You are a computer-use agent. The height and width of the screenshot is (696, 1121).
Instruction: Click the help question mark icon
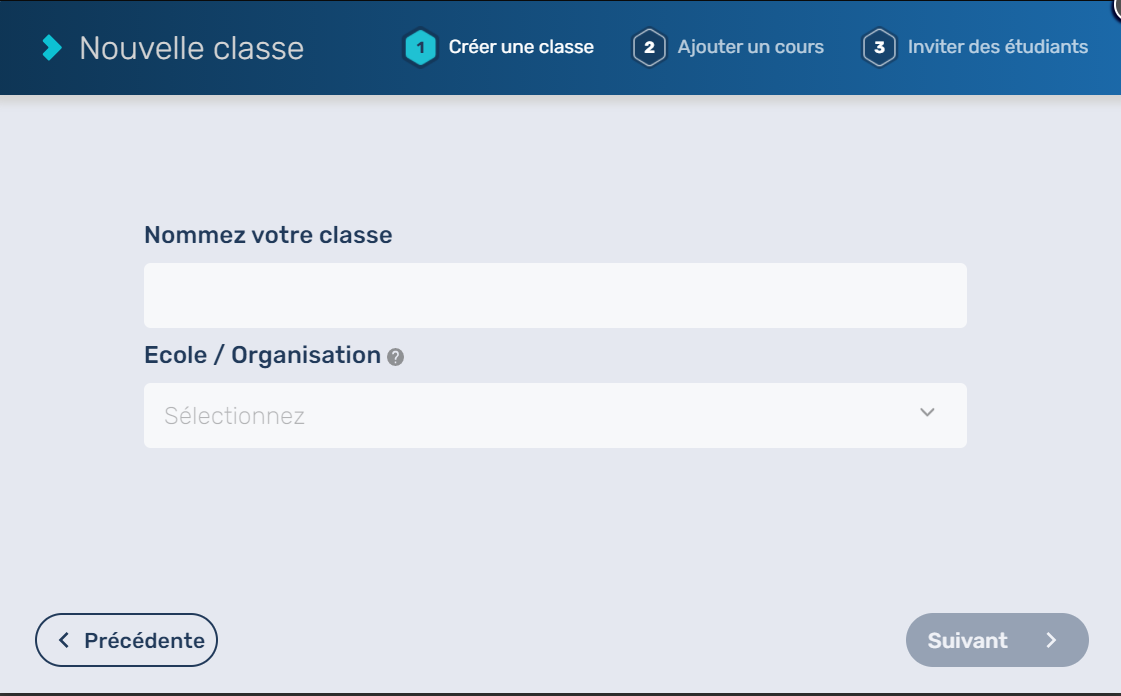[x=396, y=357]
